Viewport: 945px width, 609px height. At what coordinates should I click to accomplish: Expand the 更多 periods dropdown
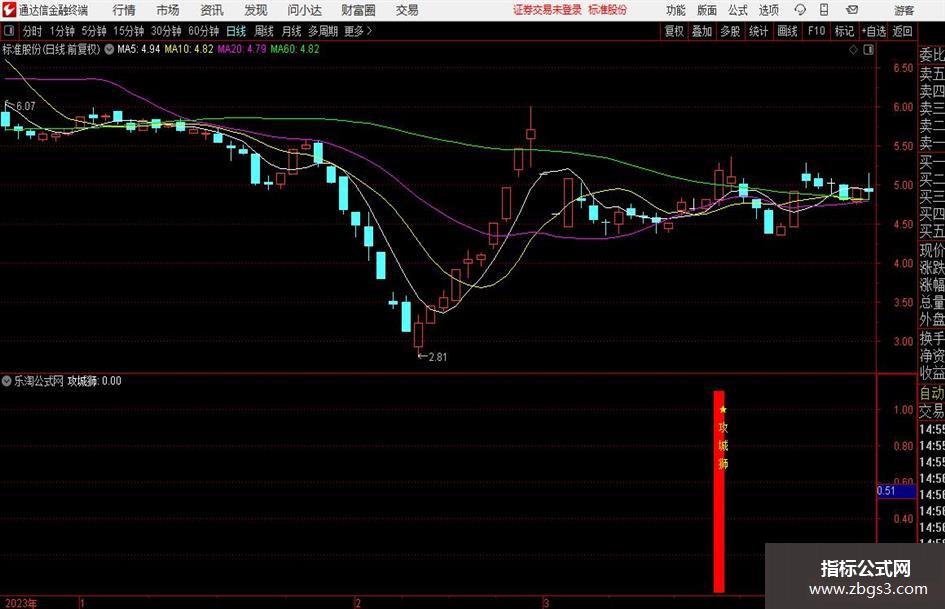tap(358, 31)
